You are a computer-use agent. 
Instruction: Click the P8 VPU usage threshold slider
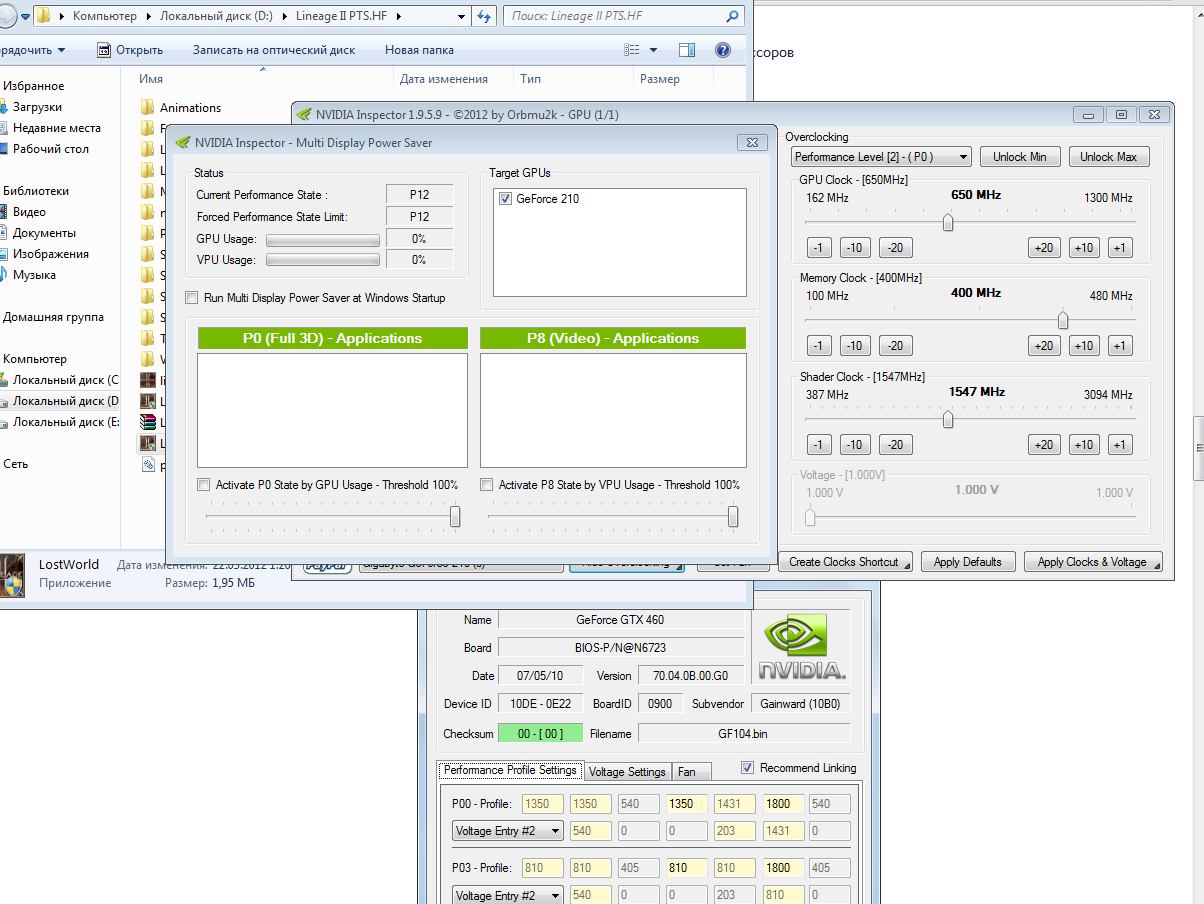coord(733,516)
